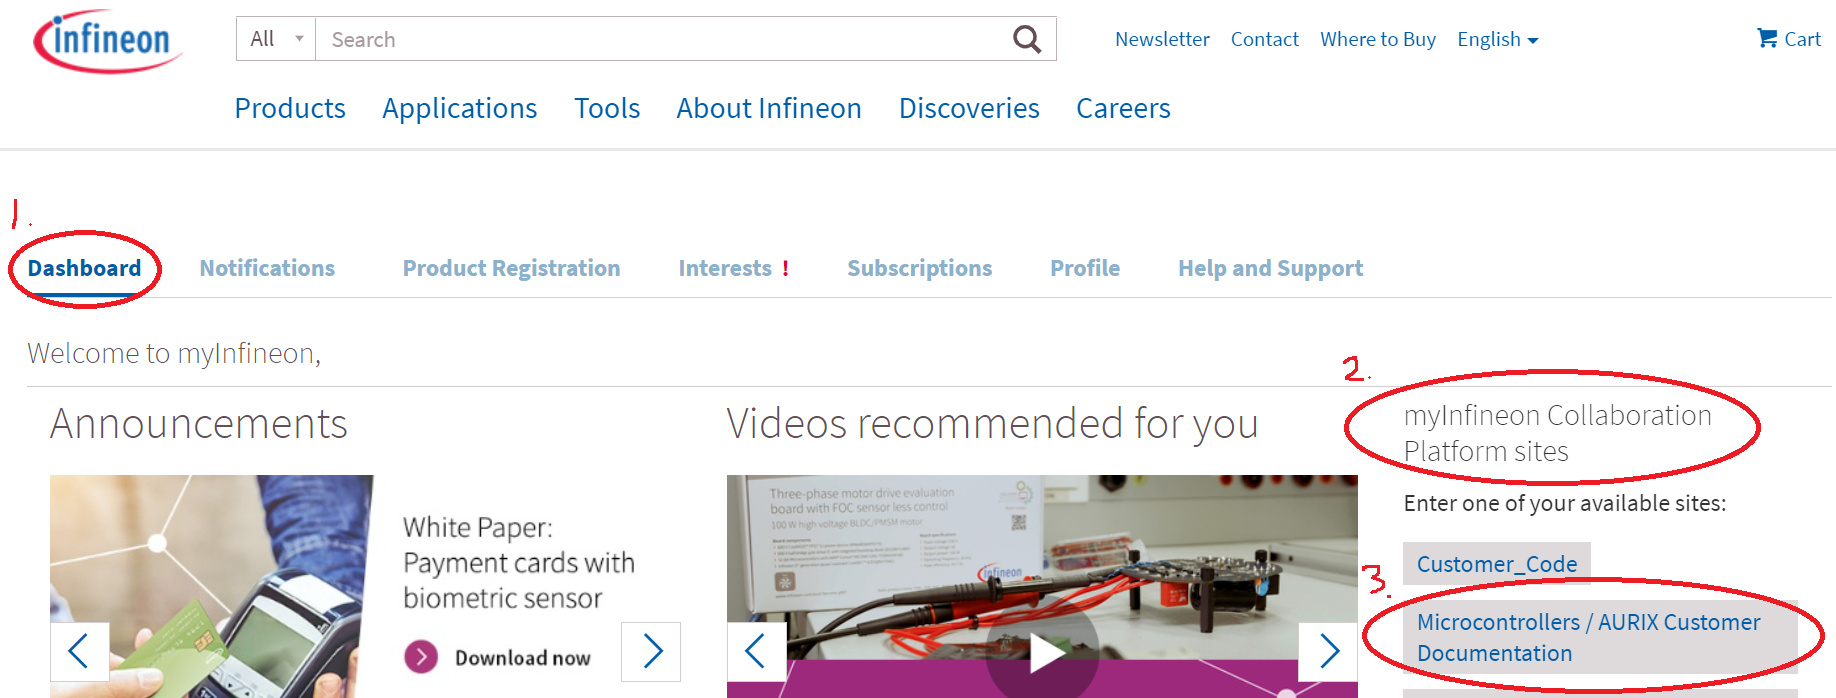The image size is (1836, 698).
Task: Click the Newsletter link
Action: click(x=1162, y=39)
